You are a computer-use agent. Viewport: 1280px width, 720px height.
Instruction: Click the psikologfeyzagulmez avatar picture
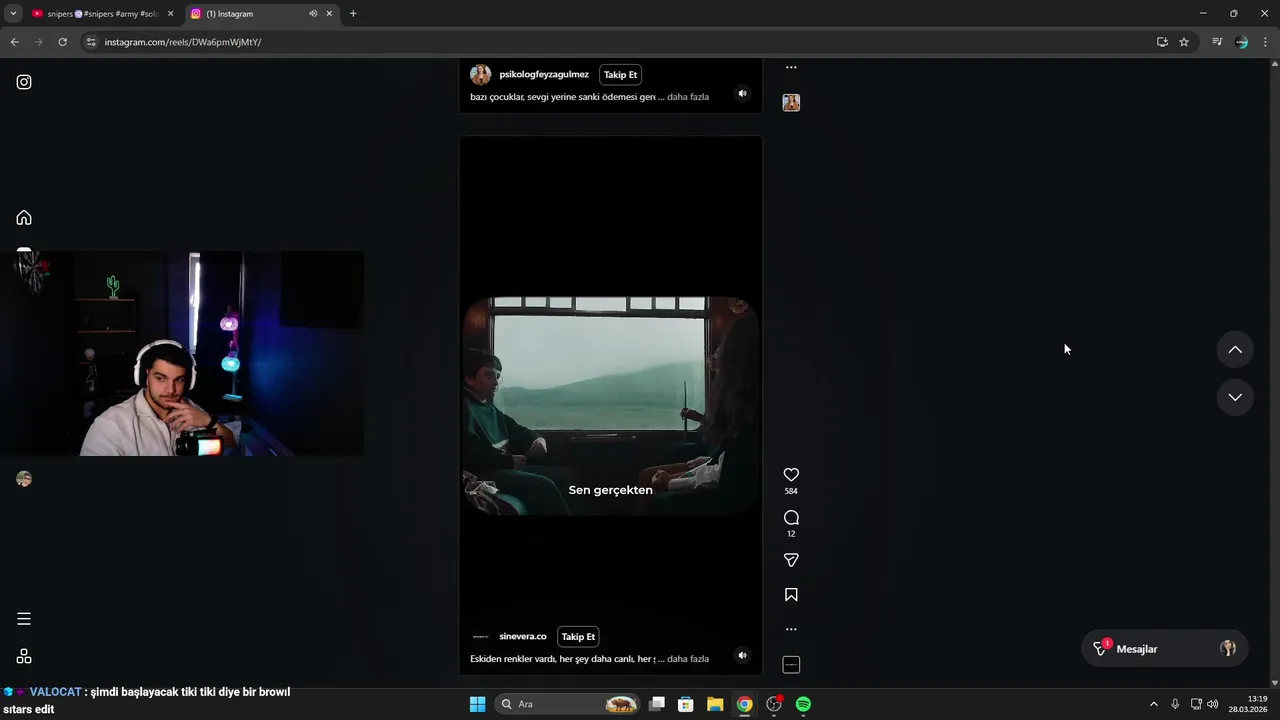(x=481, y=75)
